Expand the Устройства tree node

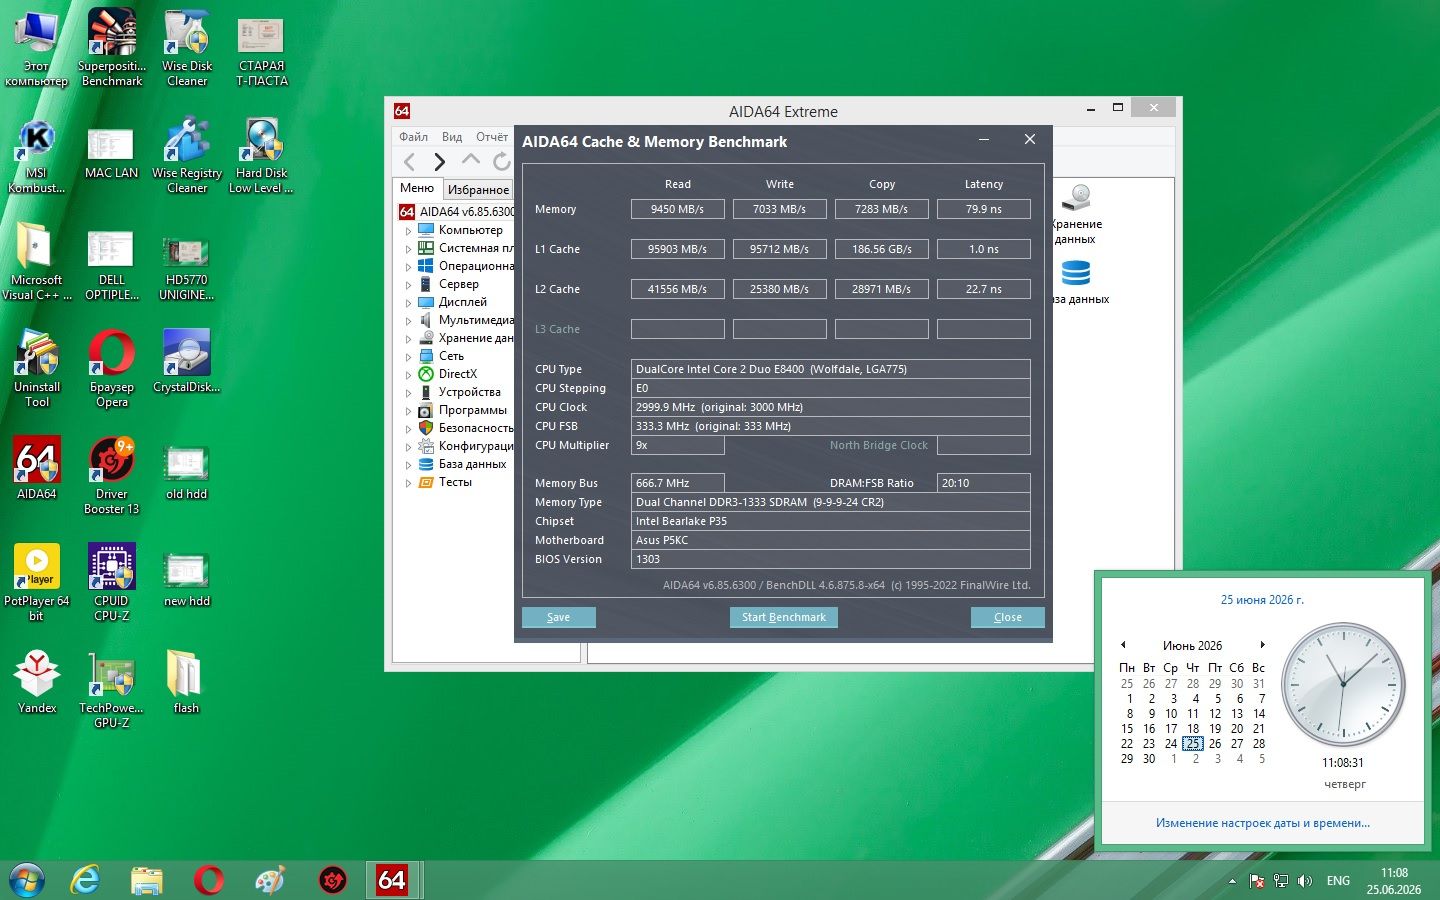[x=408, y=393]
